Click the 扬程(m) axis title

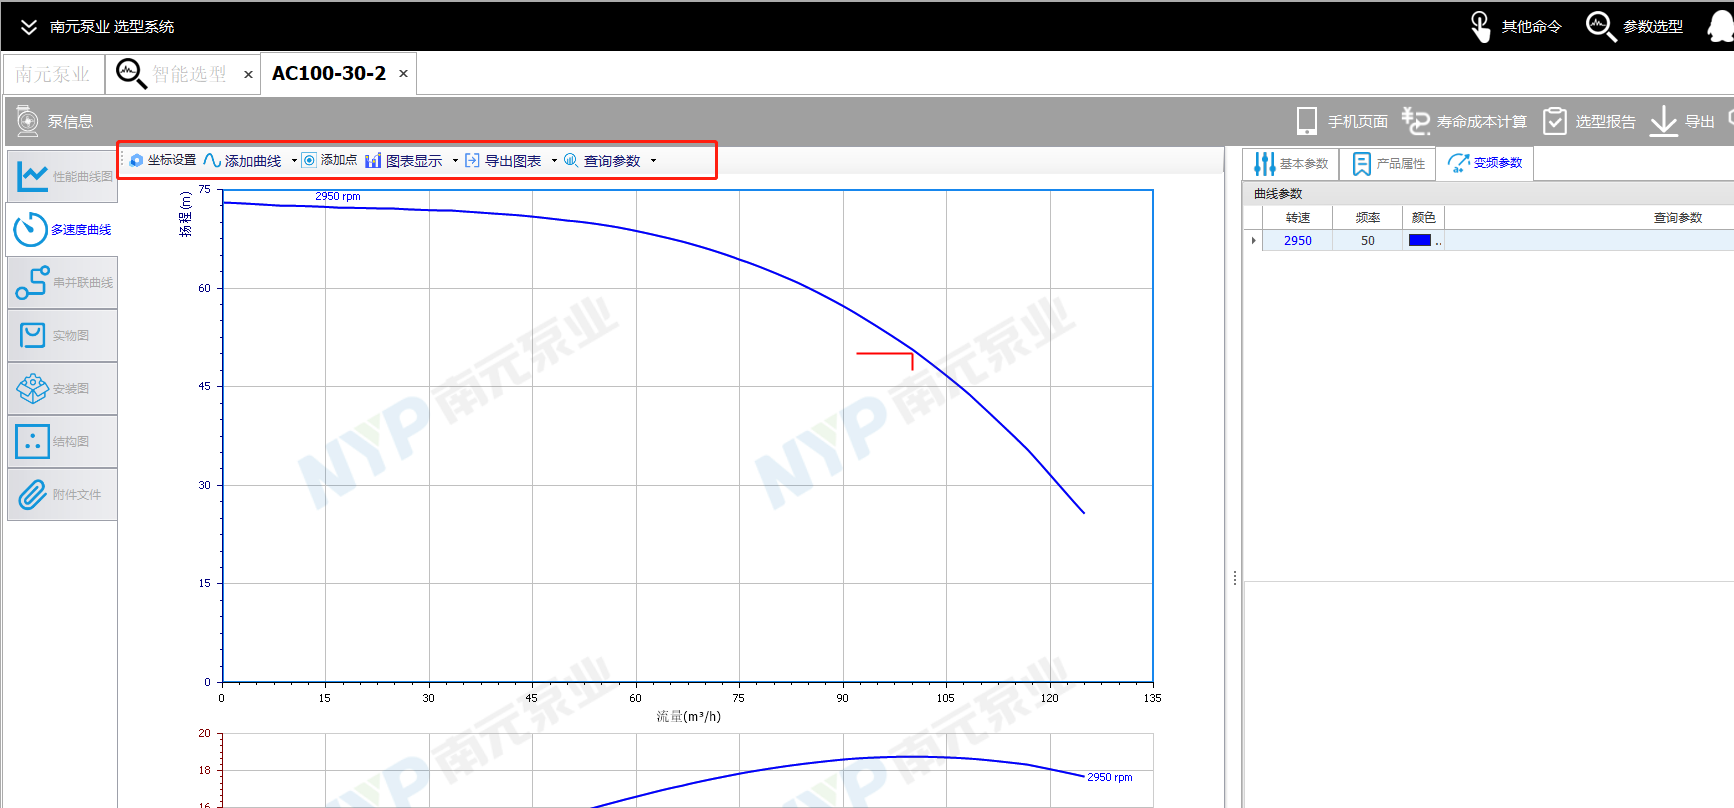click(x=185, y=214)
